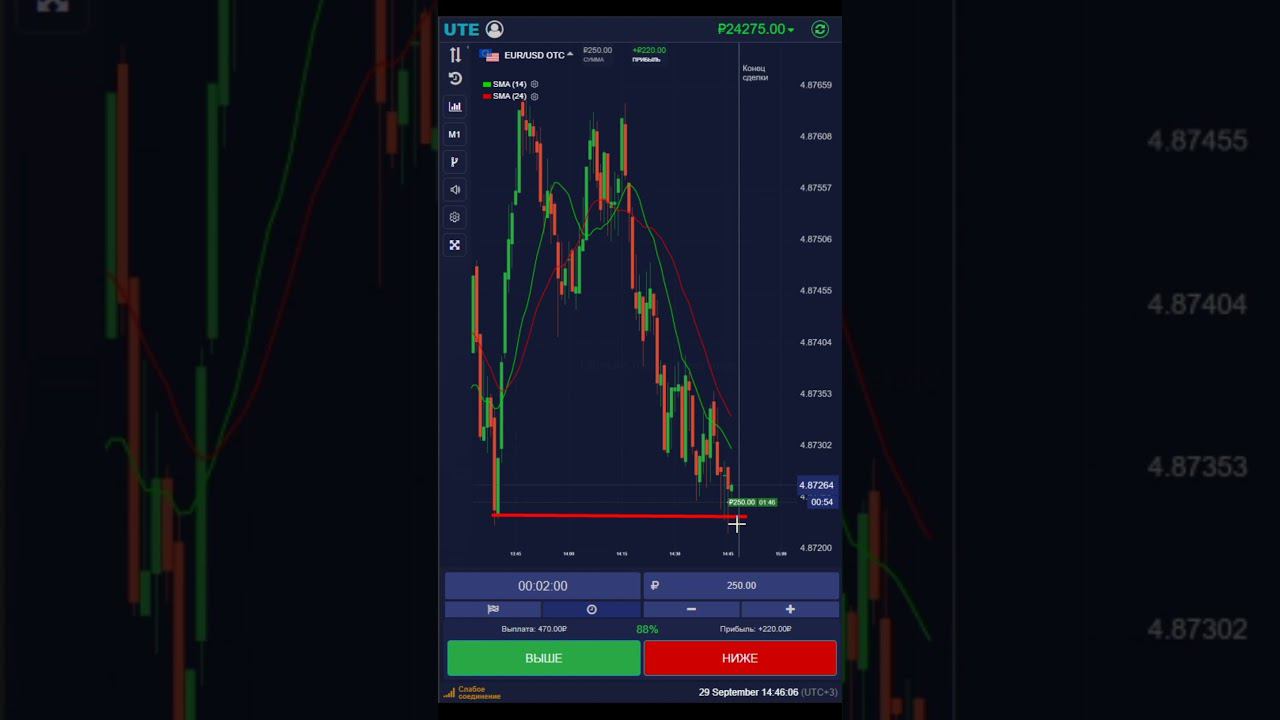Image resolution: width=1280 pixels, height=720 pixels.
Task: Enter fullscreen with expand arrows icon
Action: pos(455,245)
